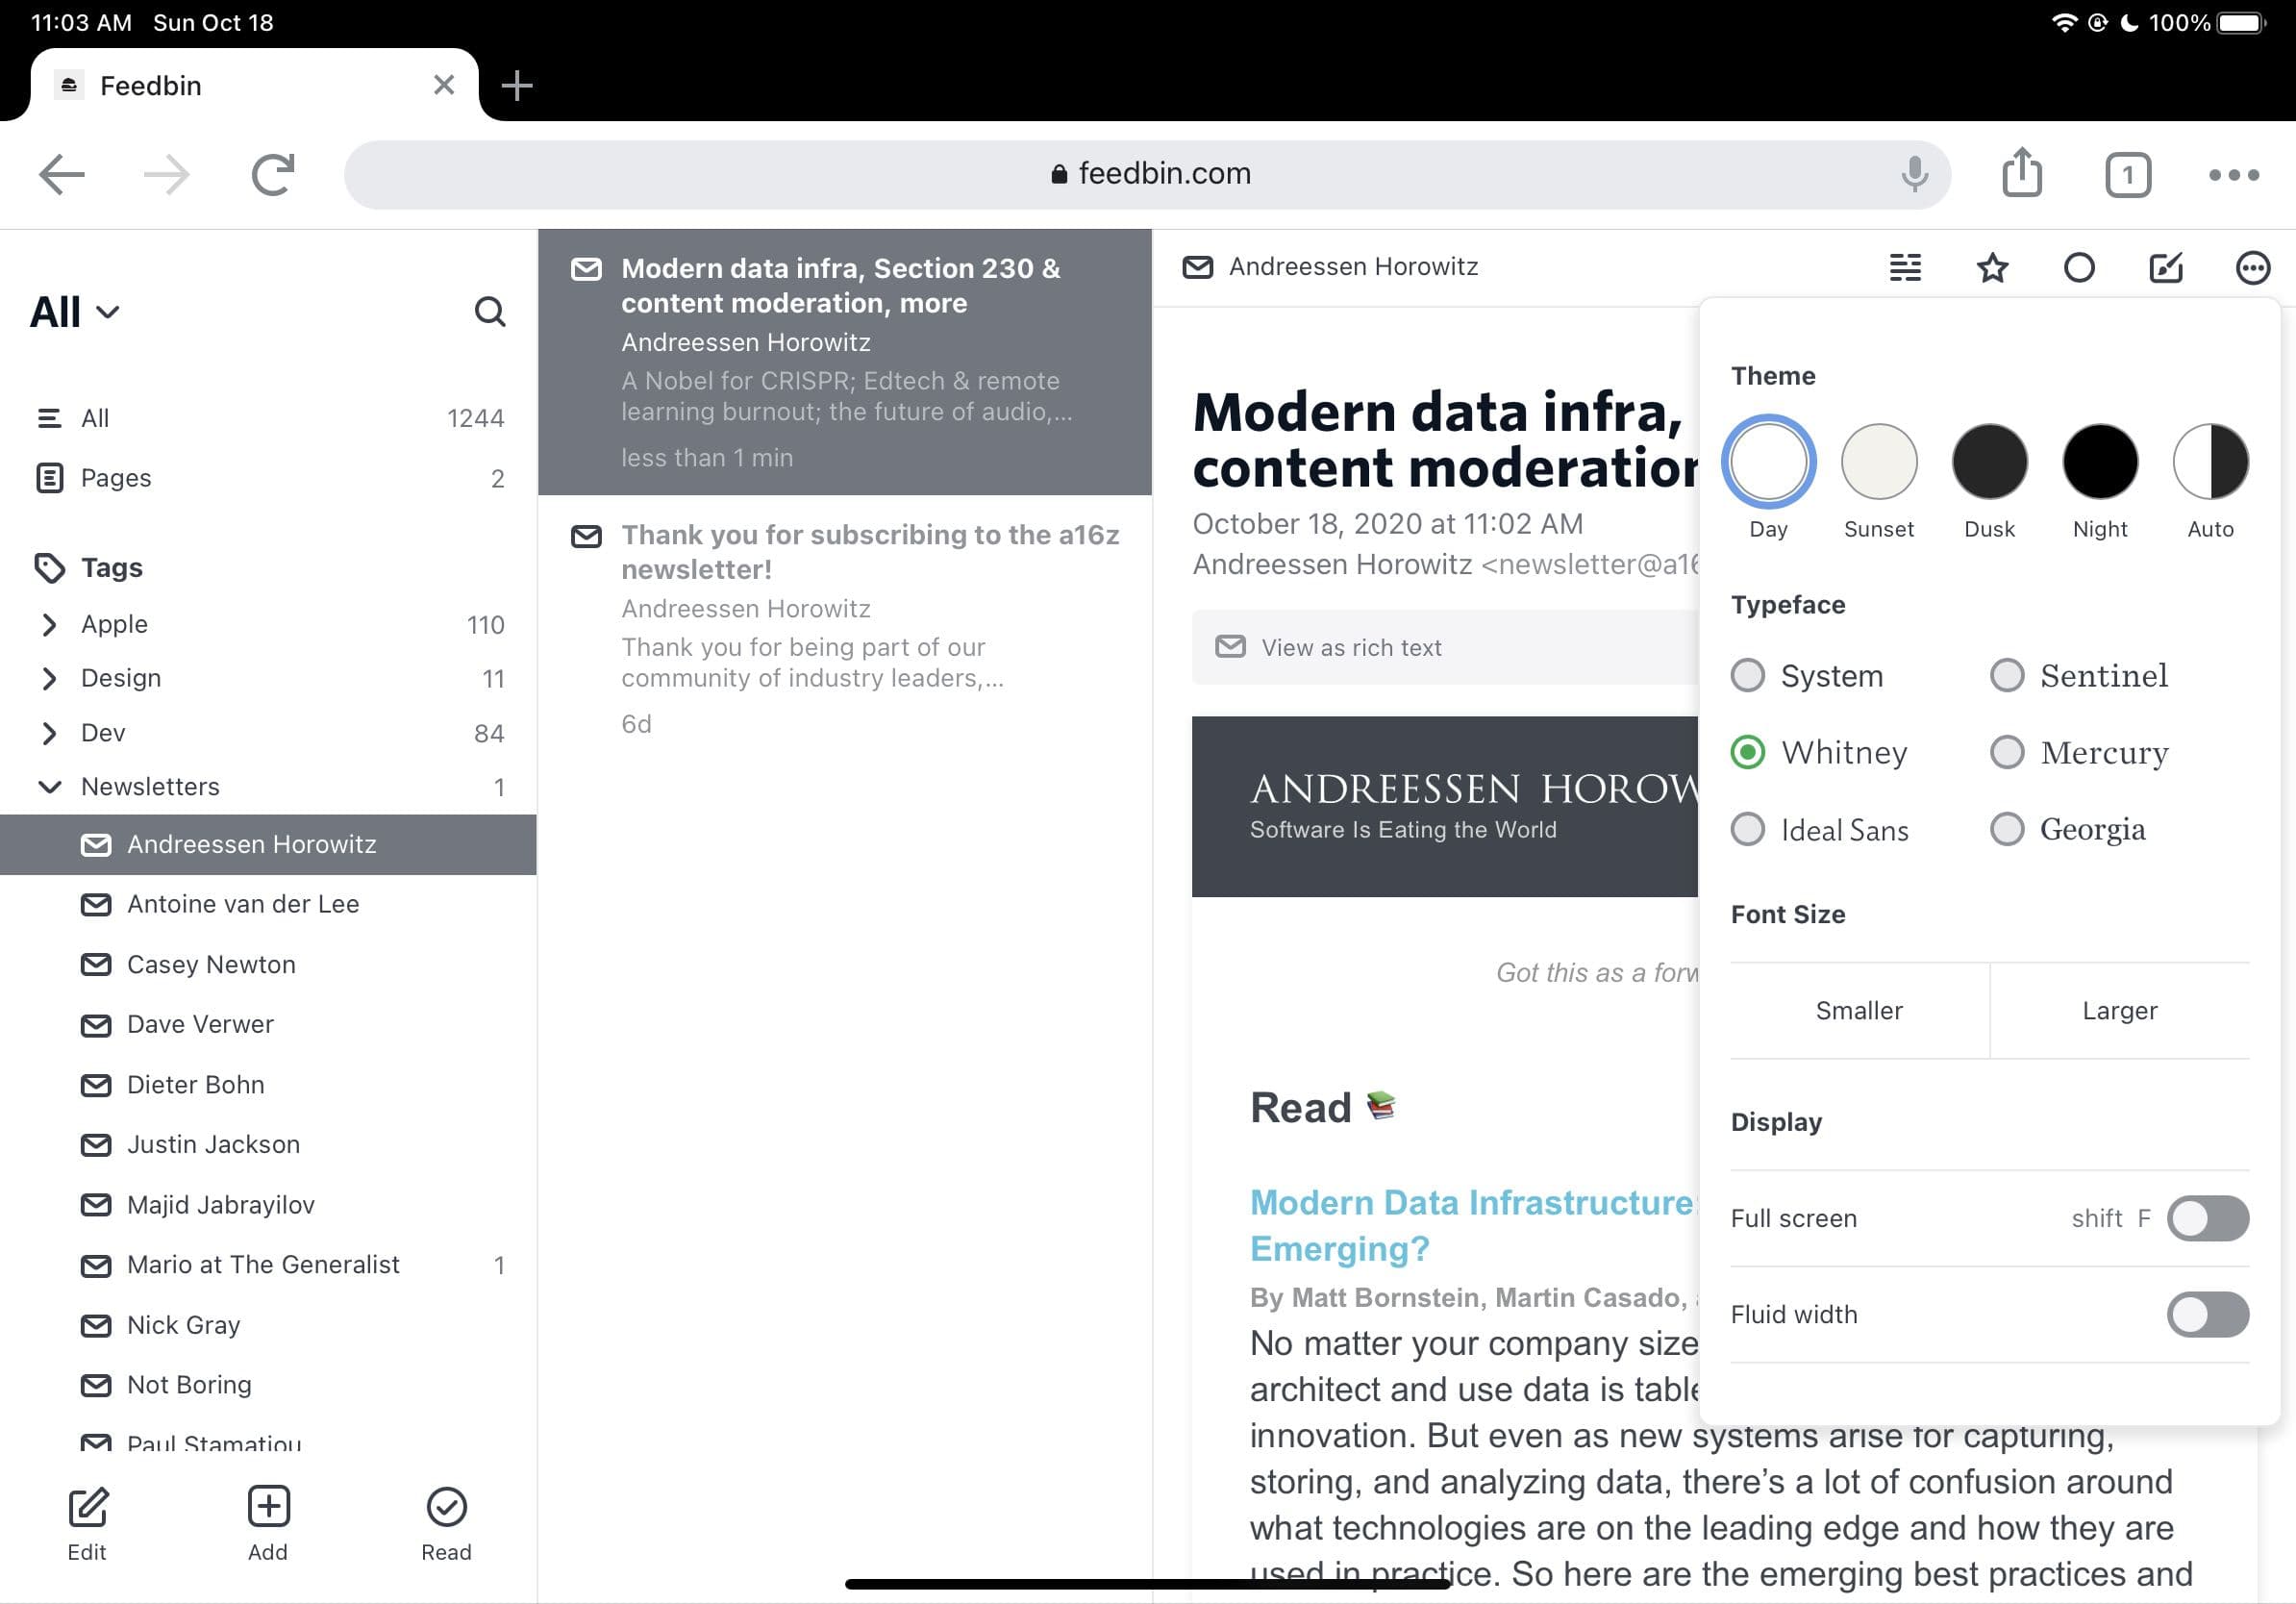Click the Smaller font size button
Image resolution: width=2296 pixels, height=1604 pixels.
pos(1859,1010)
